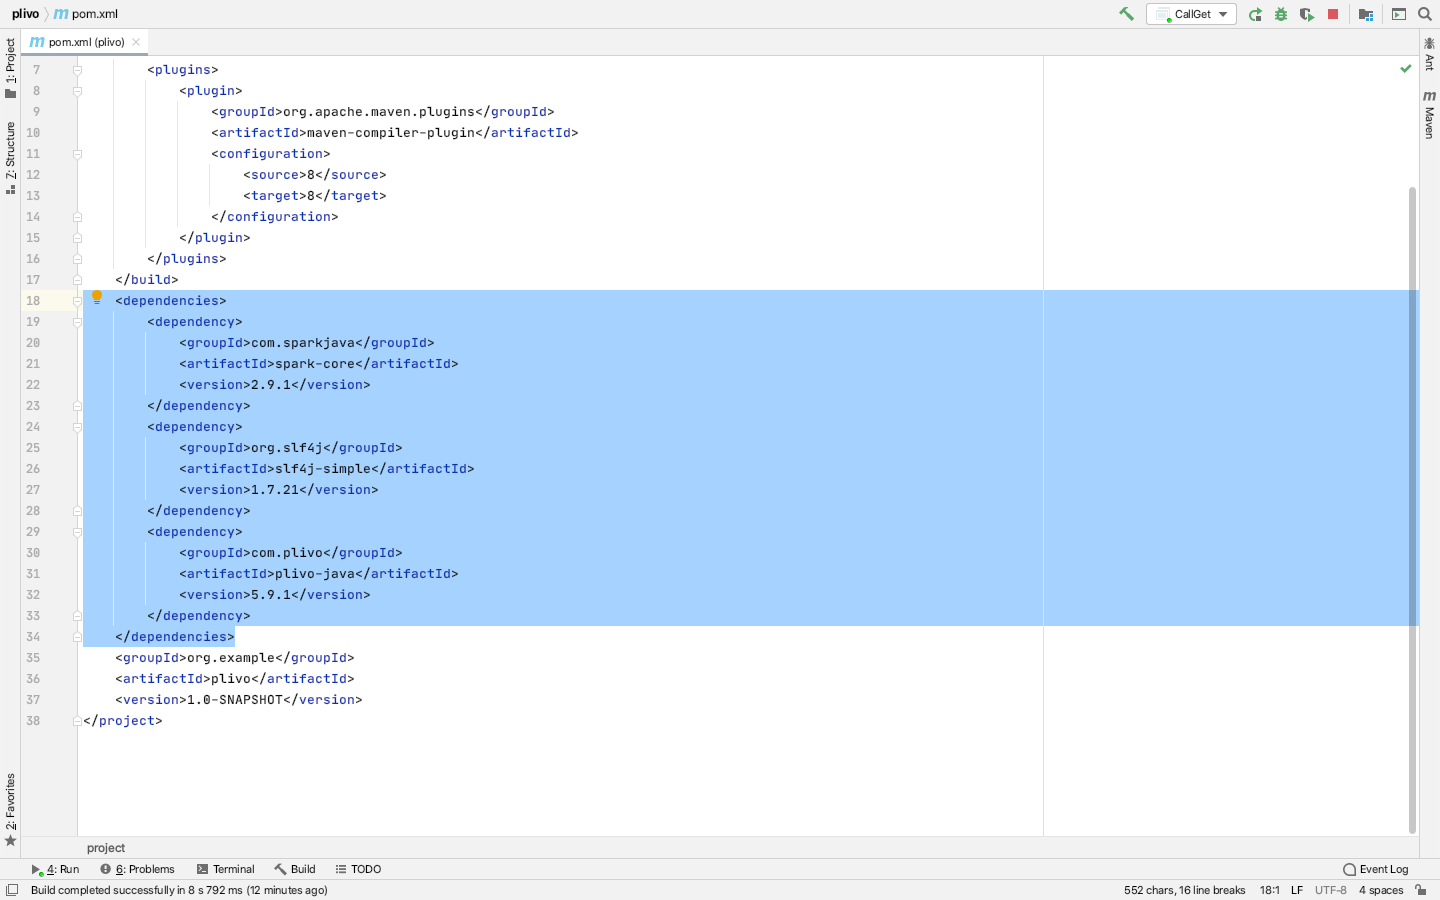Image resolution: width=1440 pixels, height=900 pixels.
Task: Open the Maven tool window
Action: point(1429,114)
